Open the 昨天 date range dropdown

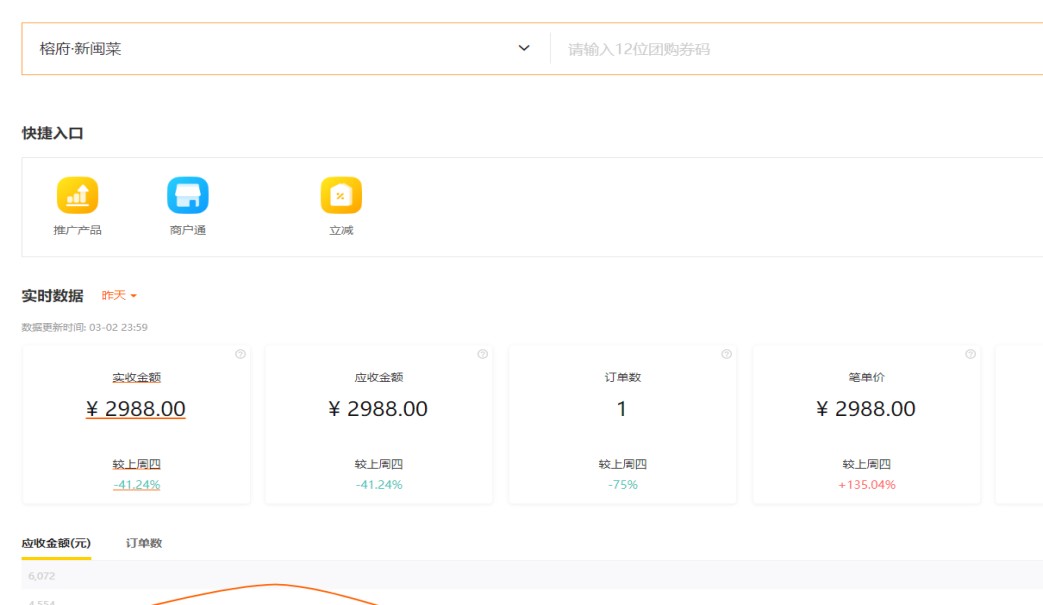click(119, 296)
